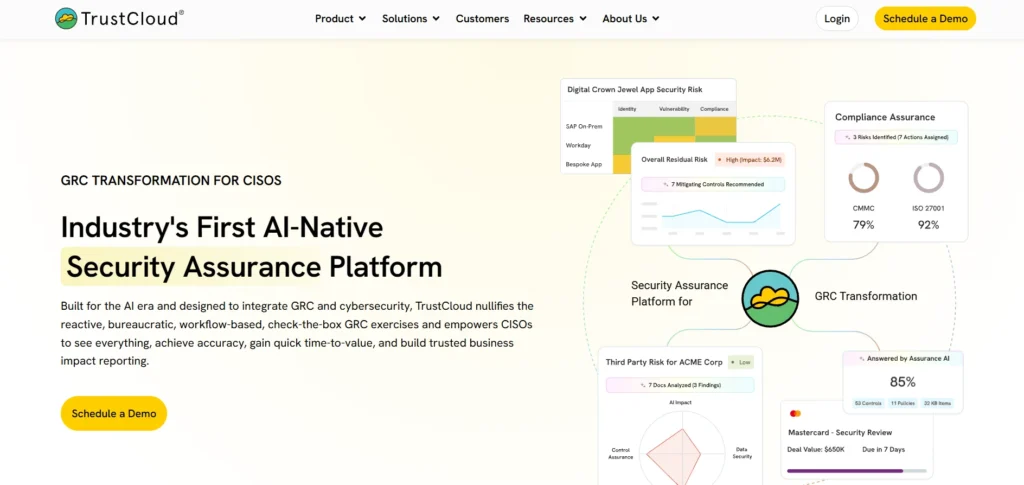The height and width of the screenshot is (485, 1024).
Task: Expand the Resources menu chevron
Action: coord(583,19)
